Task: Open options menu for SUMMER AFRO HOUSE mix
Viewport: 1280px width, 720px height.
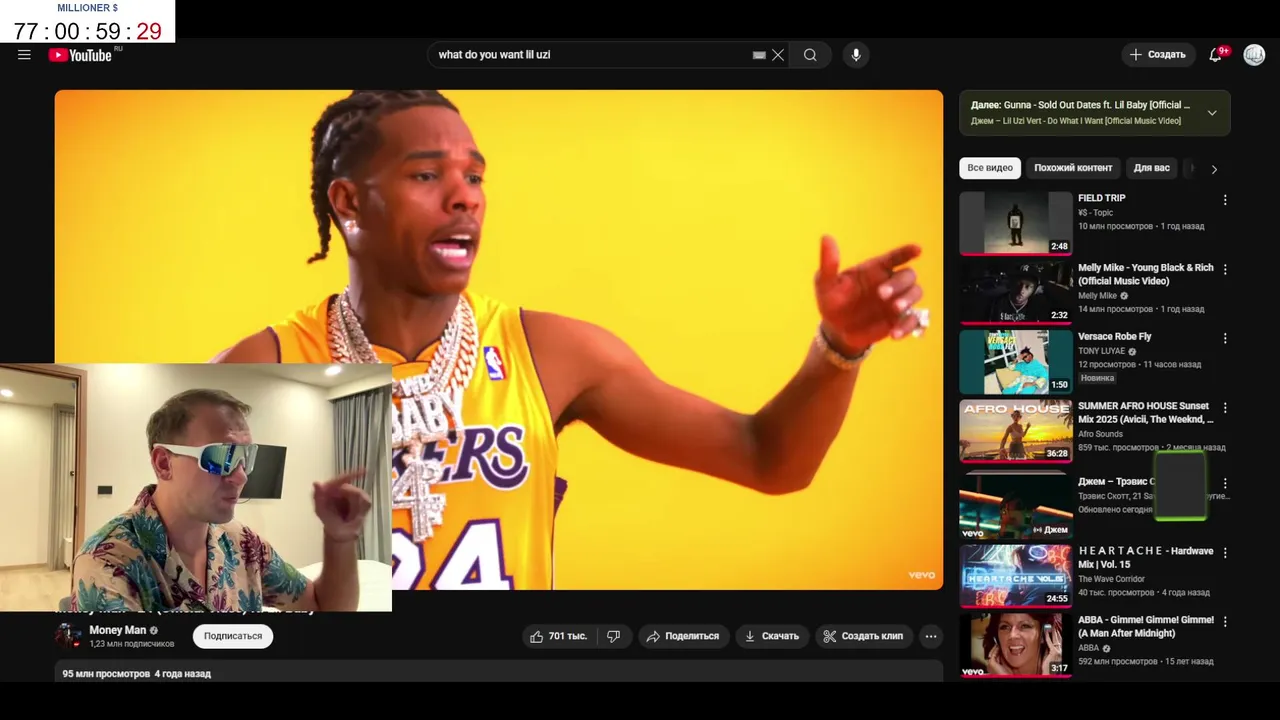Action: tap(1225, 408)
